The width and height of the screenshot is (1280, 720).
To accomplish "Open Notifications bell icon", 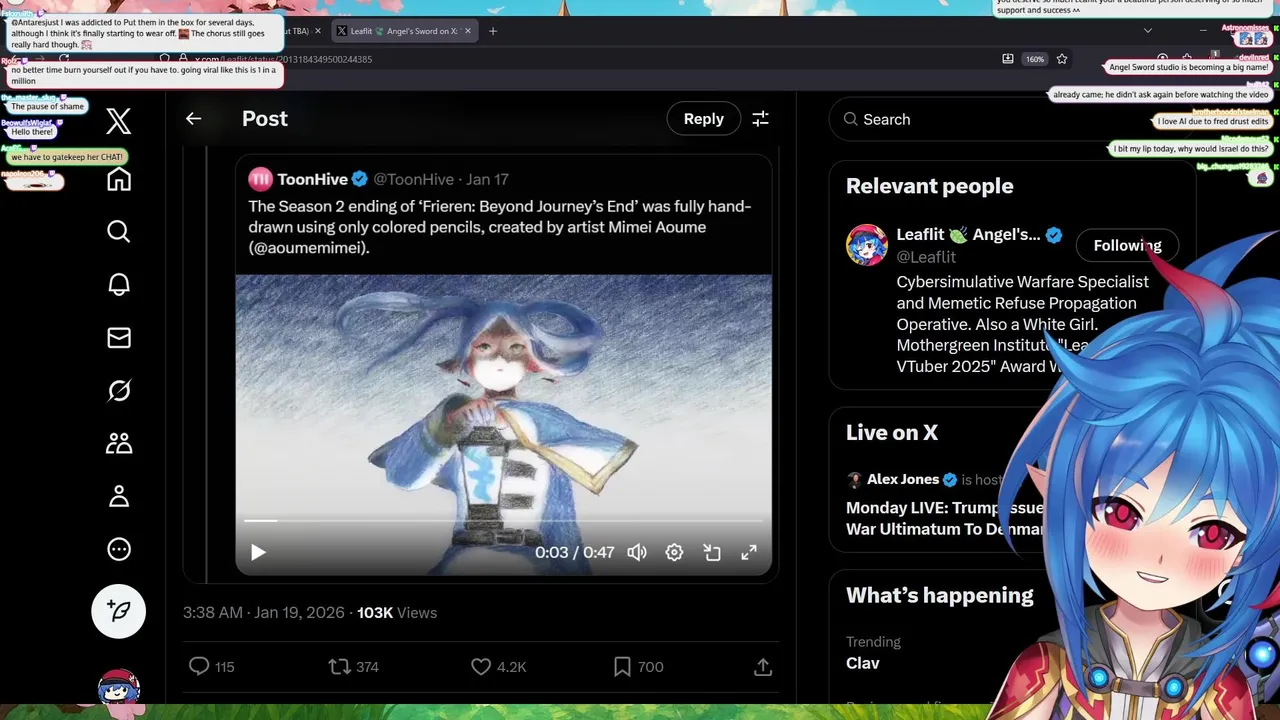I will tap(118, 285).
